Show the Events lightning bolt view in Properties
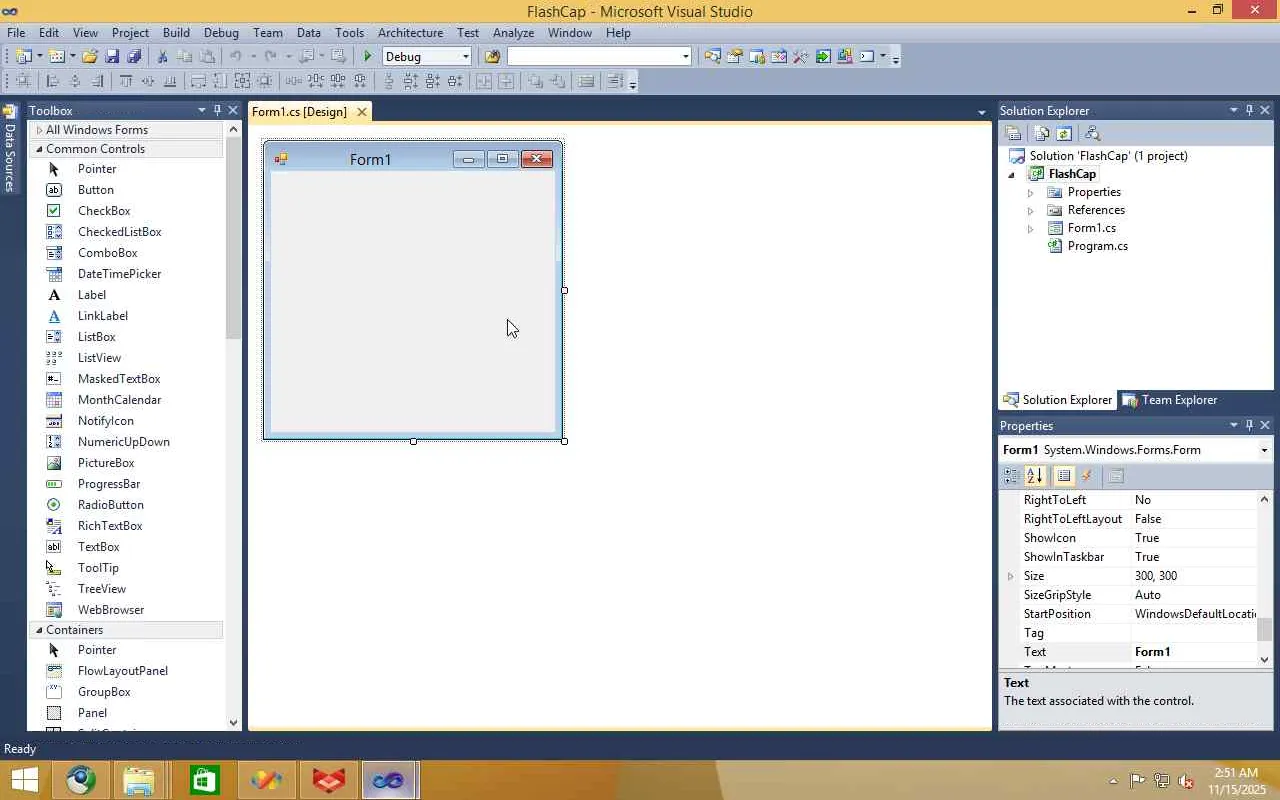The image size is (1280, 800). click(1087, 477)
